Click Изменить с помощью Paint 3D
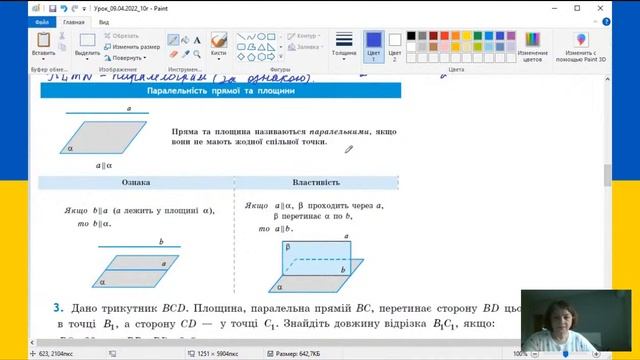Viewport: 640px width, 360px height. [580, 47]
